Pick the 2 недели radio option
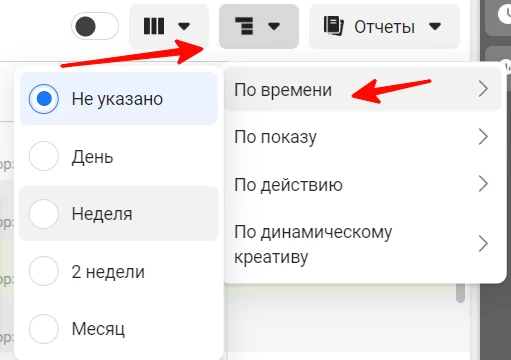Viewport: 511px width, 360px height. coord(44,271)
